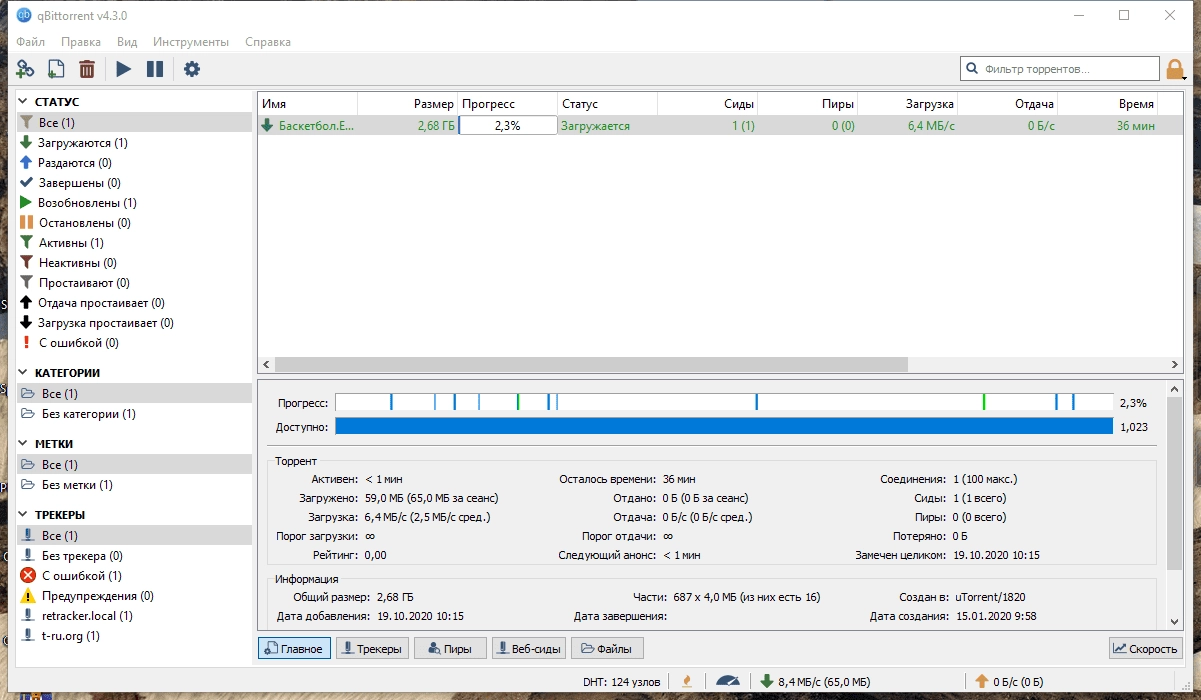The height and width of the screenshot is (700, 1201).
Task: Switch to the Главное tab
Action: pyautogui.click(x=294, y=649)
